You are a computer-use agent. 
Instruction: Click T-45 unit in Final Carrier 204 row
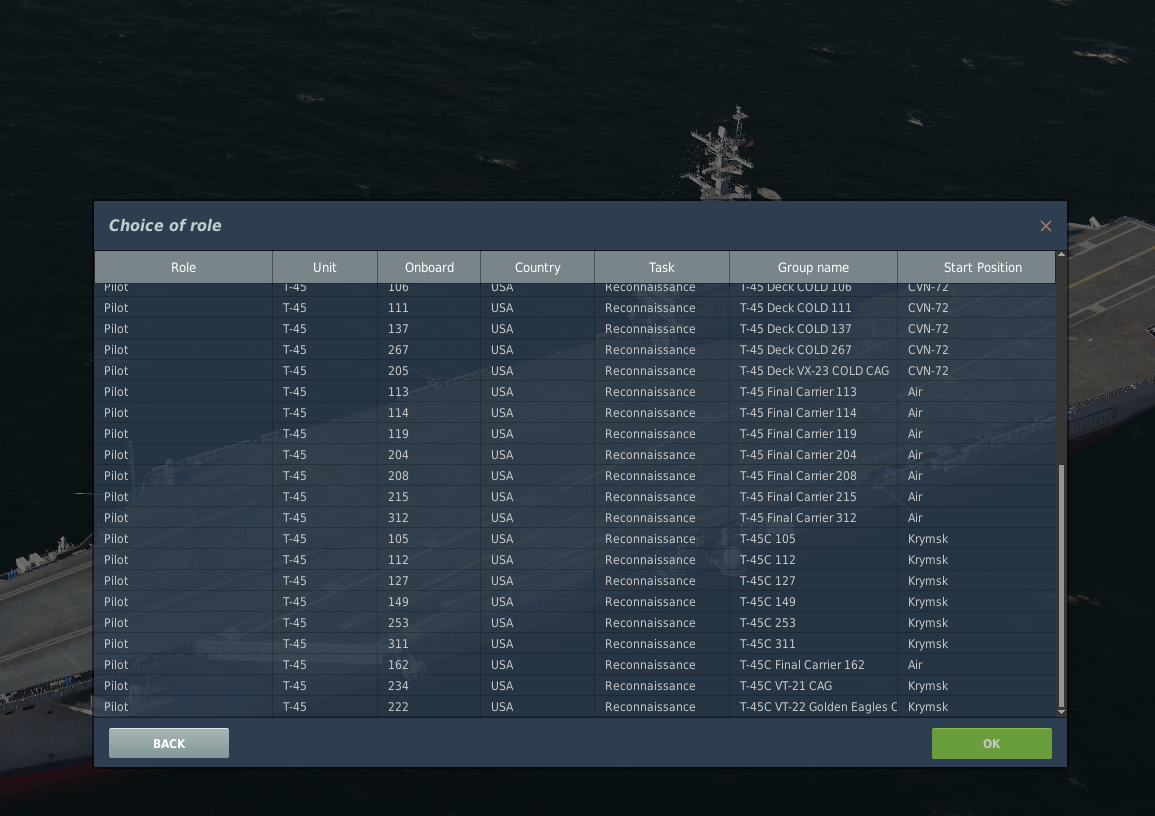point(294,454)
